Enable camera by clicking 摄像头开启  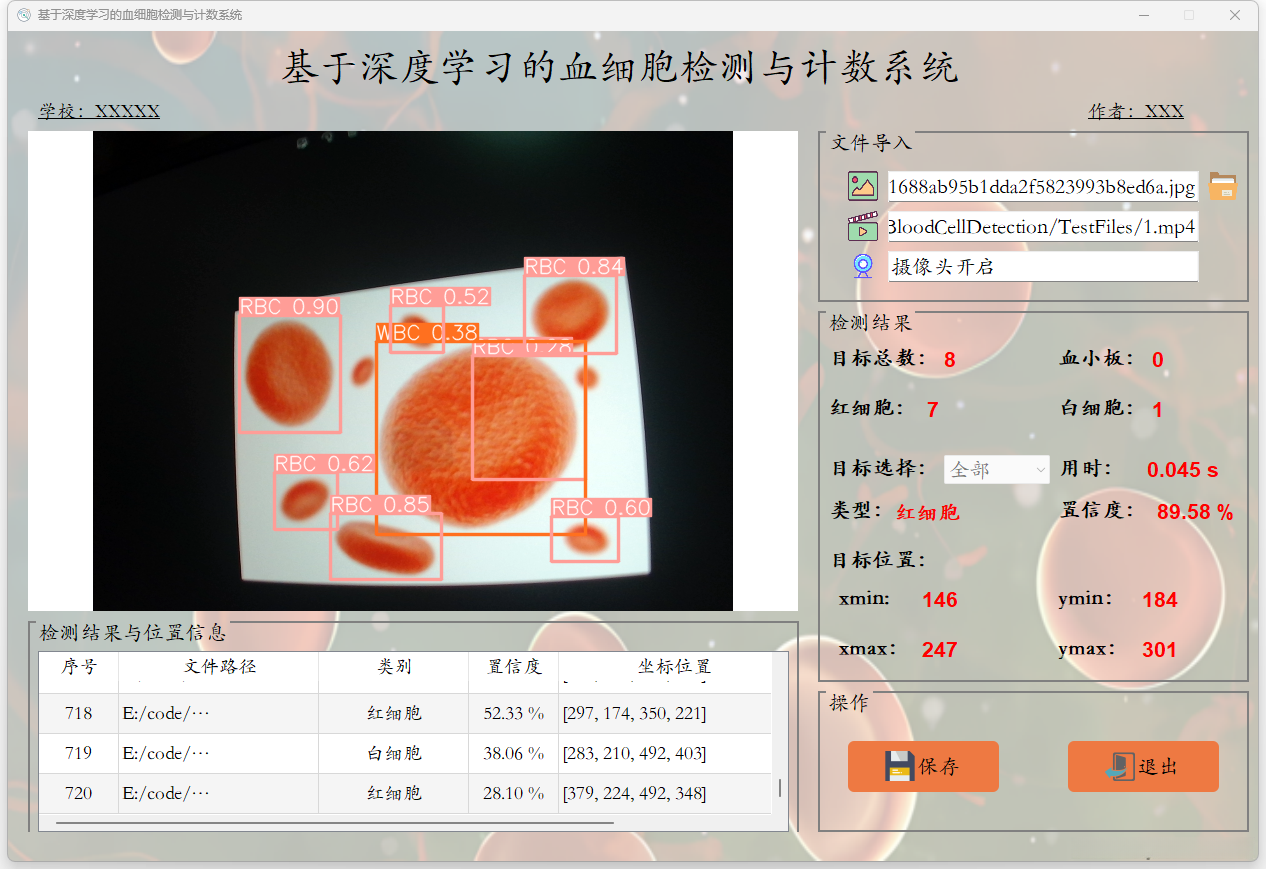coord(1043,266)
